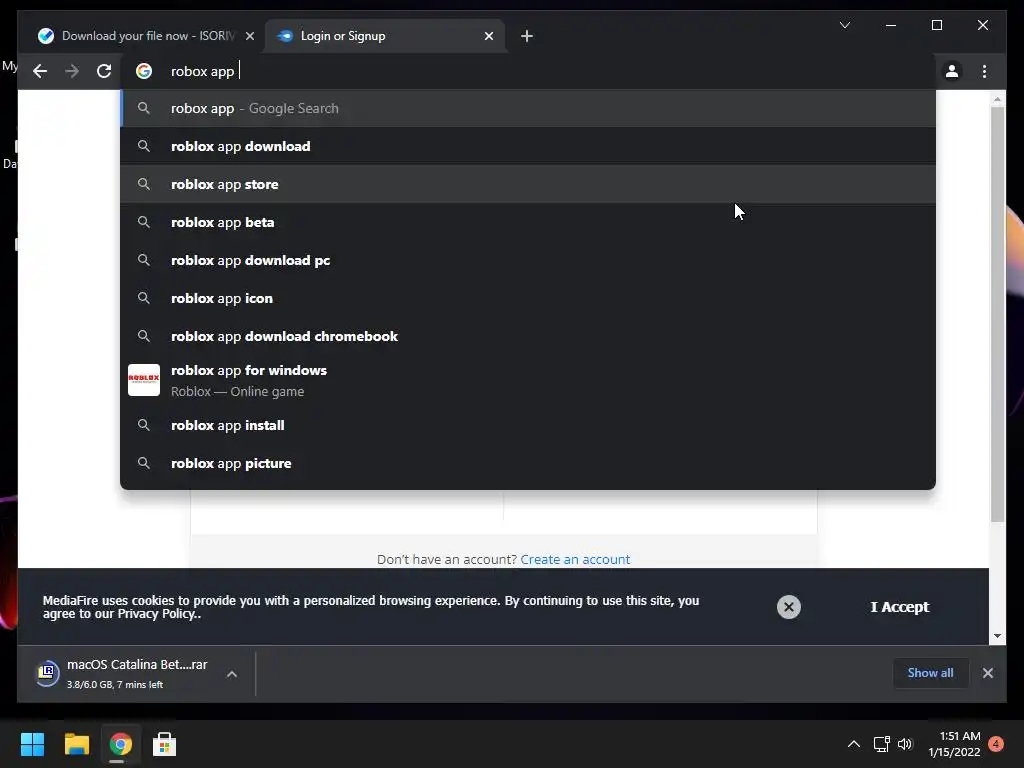Open the Windows Start menu
This screenshot has width=1024, height=768.
[32, 744]
